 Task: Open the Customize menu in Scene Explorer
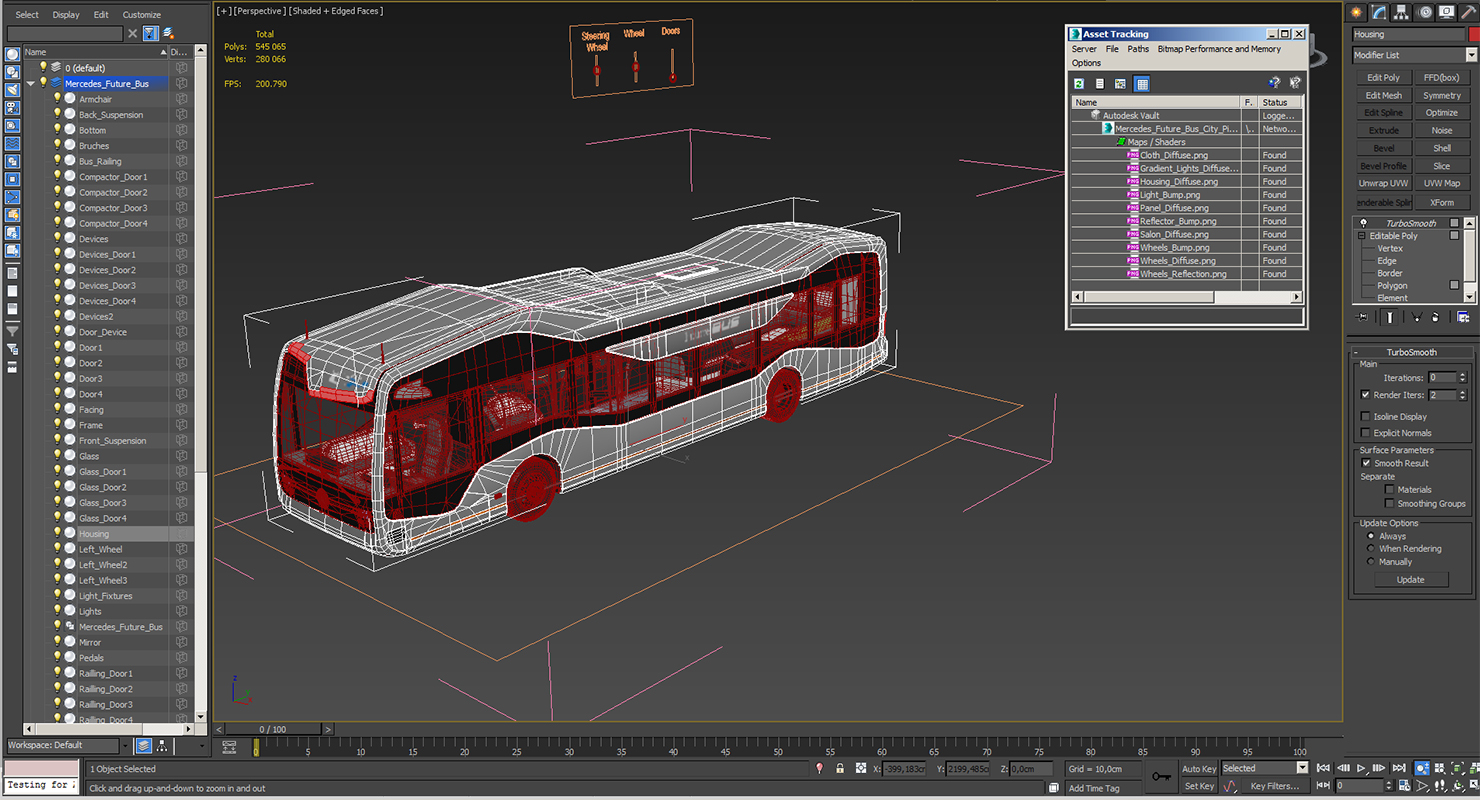(141, 15)
